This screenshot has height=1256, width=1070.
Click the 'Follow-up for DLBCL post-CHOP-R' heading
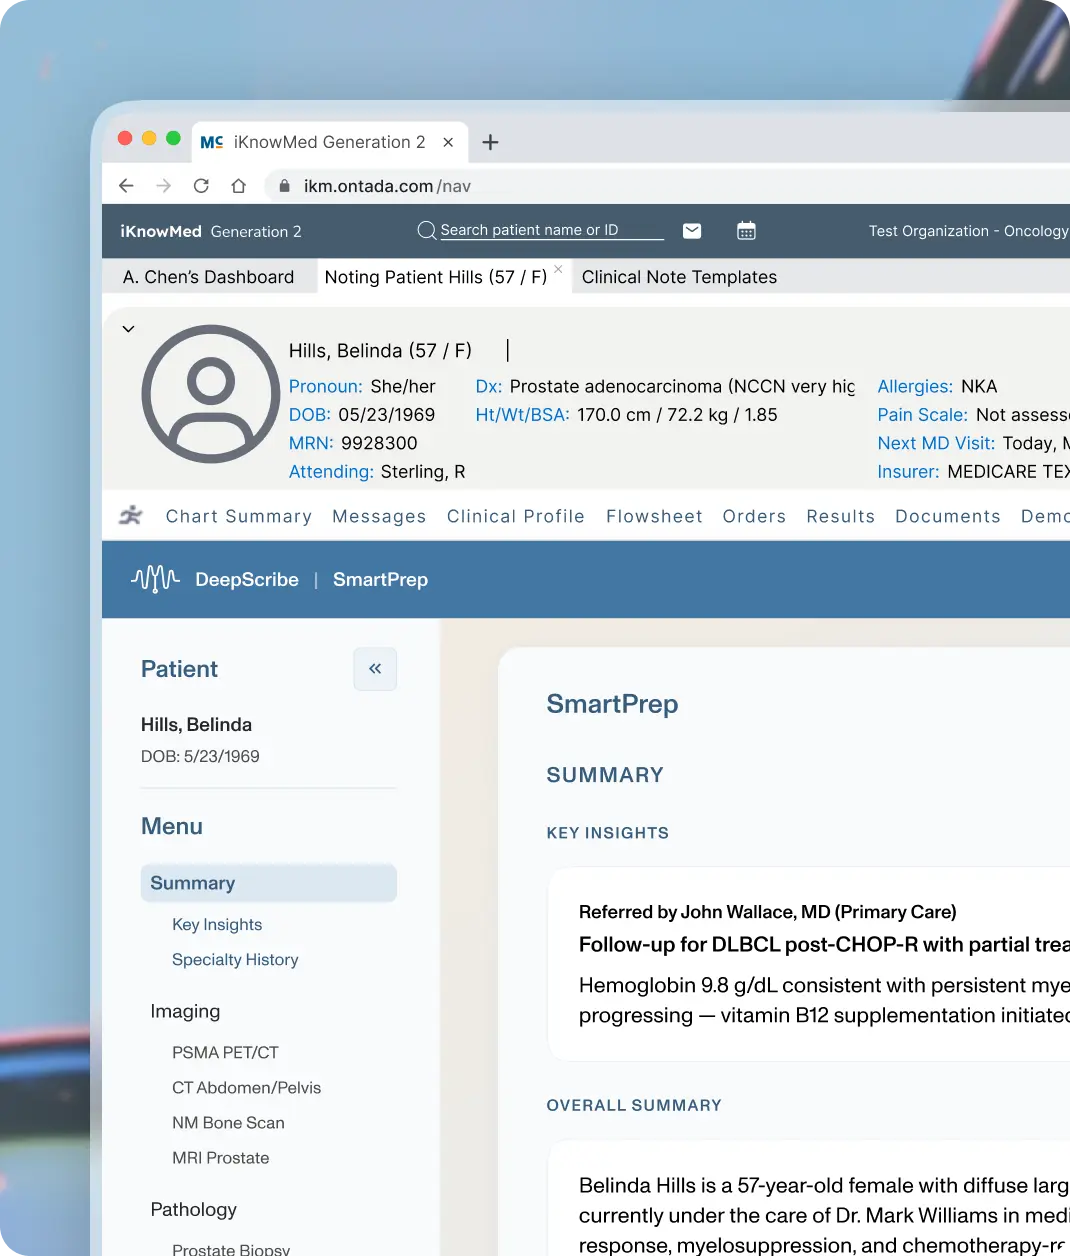pos(824,945)
